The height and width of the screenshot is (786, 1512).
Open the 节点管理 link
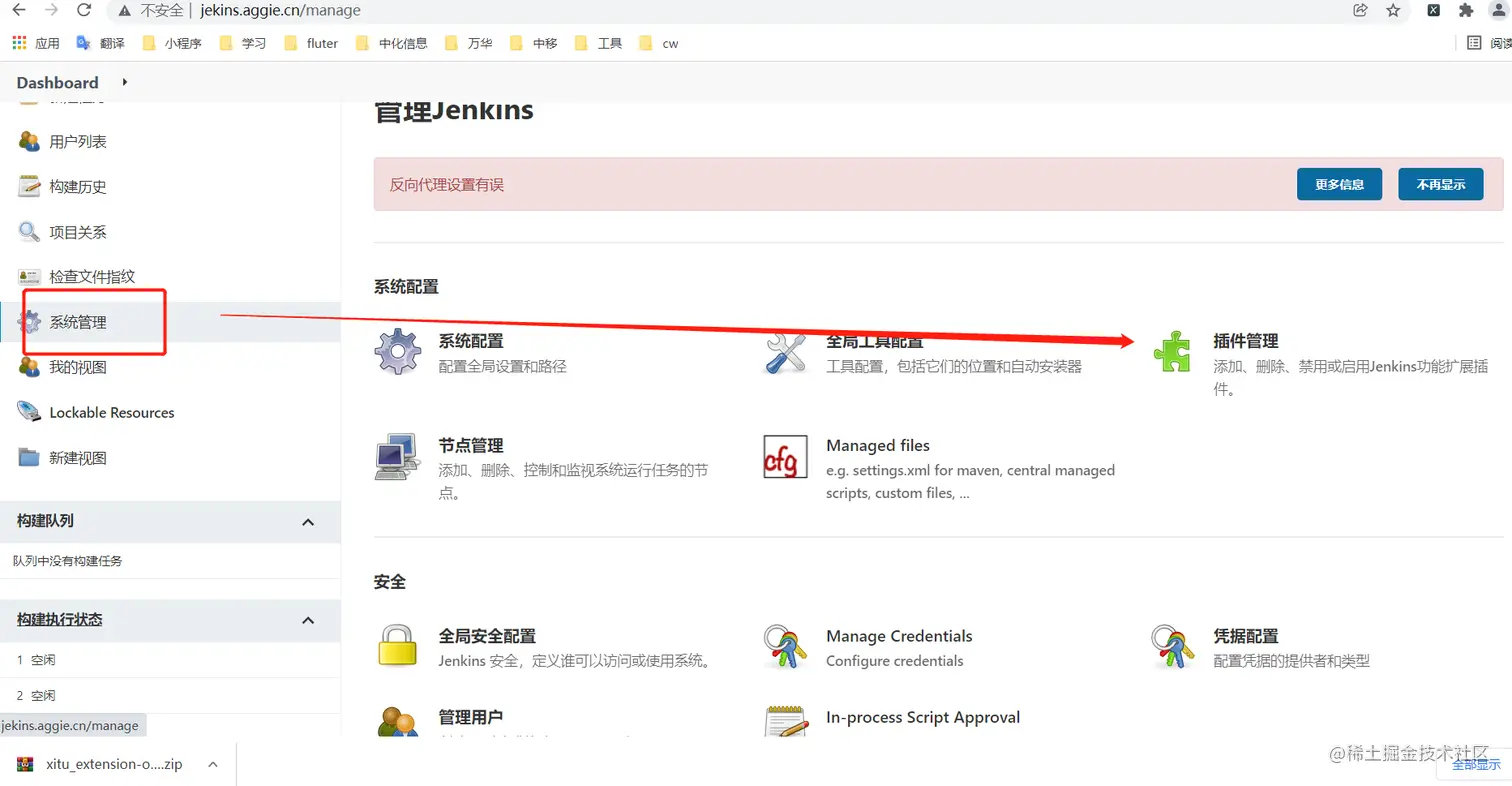(471, 446)
